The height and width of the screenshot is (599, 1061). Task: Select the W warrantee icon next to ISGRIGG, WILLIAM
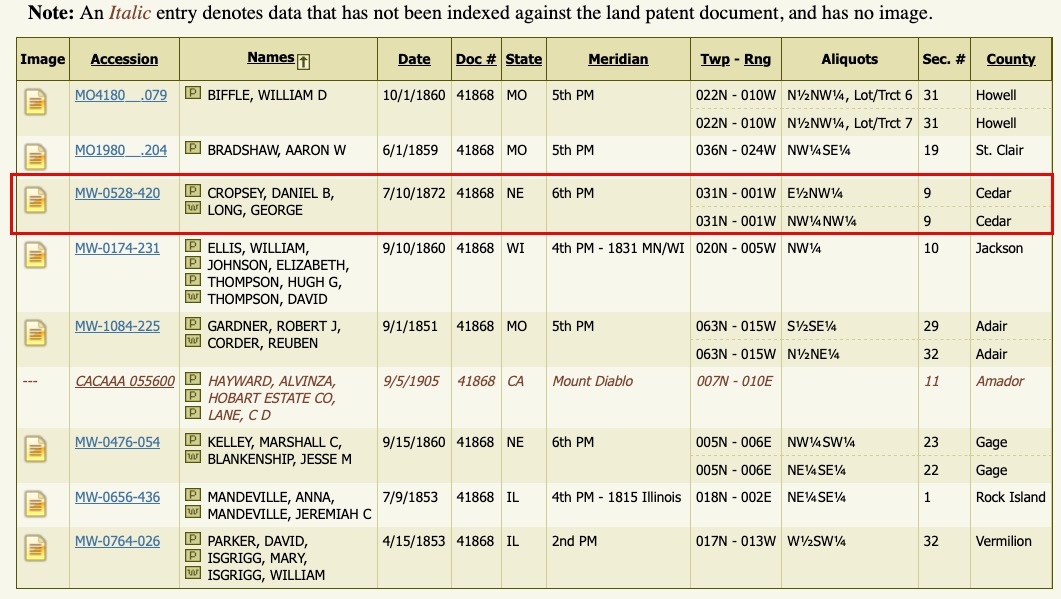coord(192,575)
